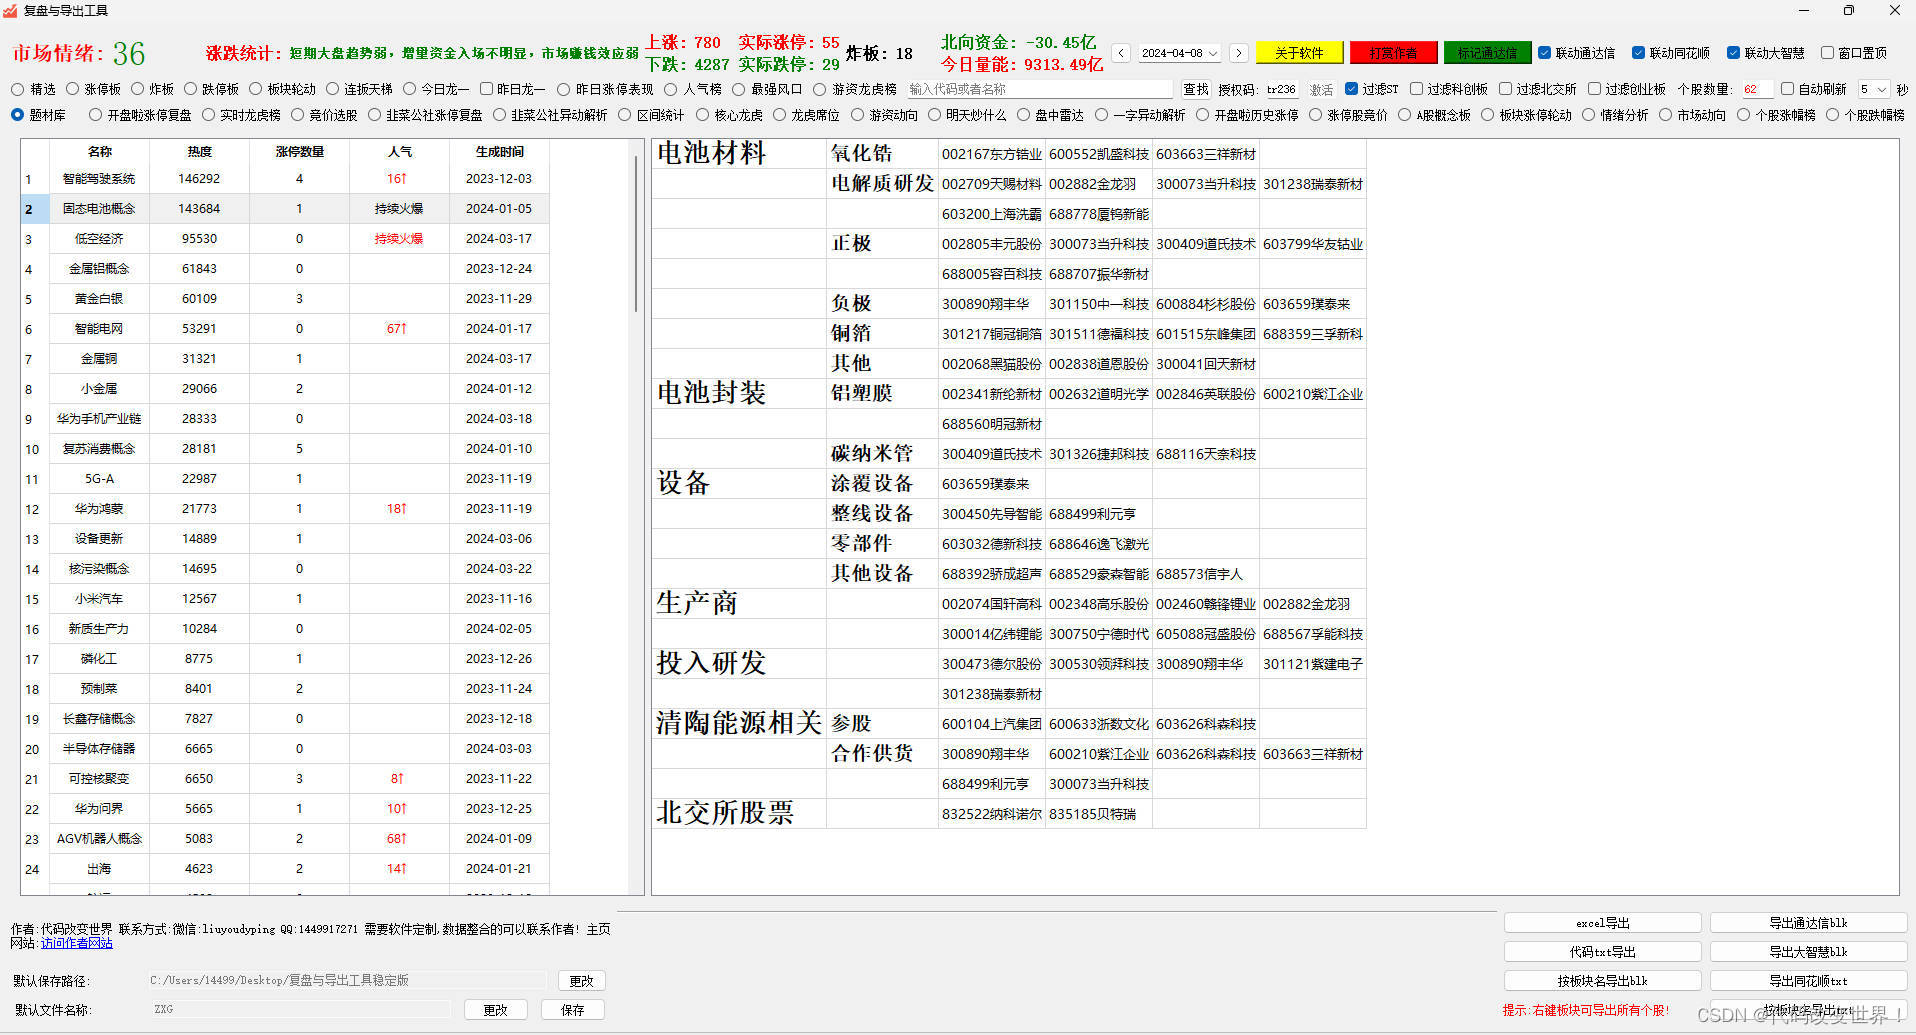The height and width of the screenshot is (1035, 1916).
Task: Enable the 窗口置顶 checkbox
Action: point(1827,53)
